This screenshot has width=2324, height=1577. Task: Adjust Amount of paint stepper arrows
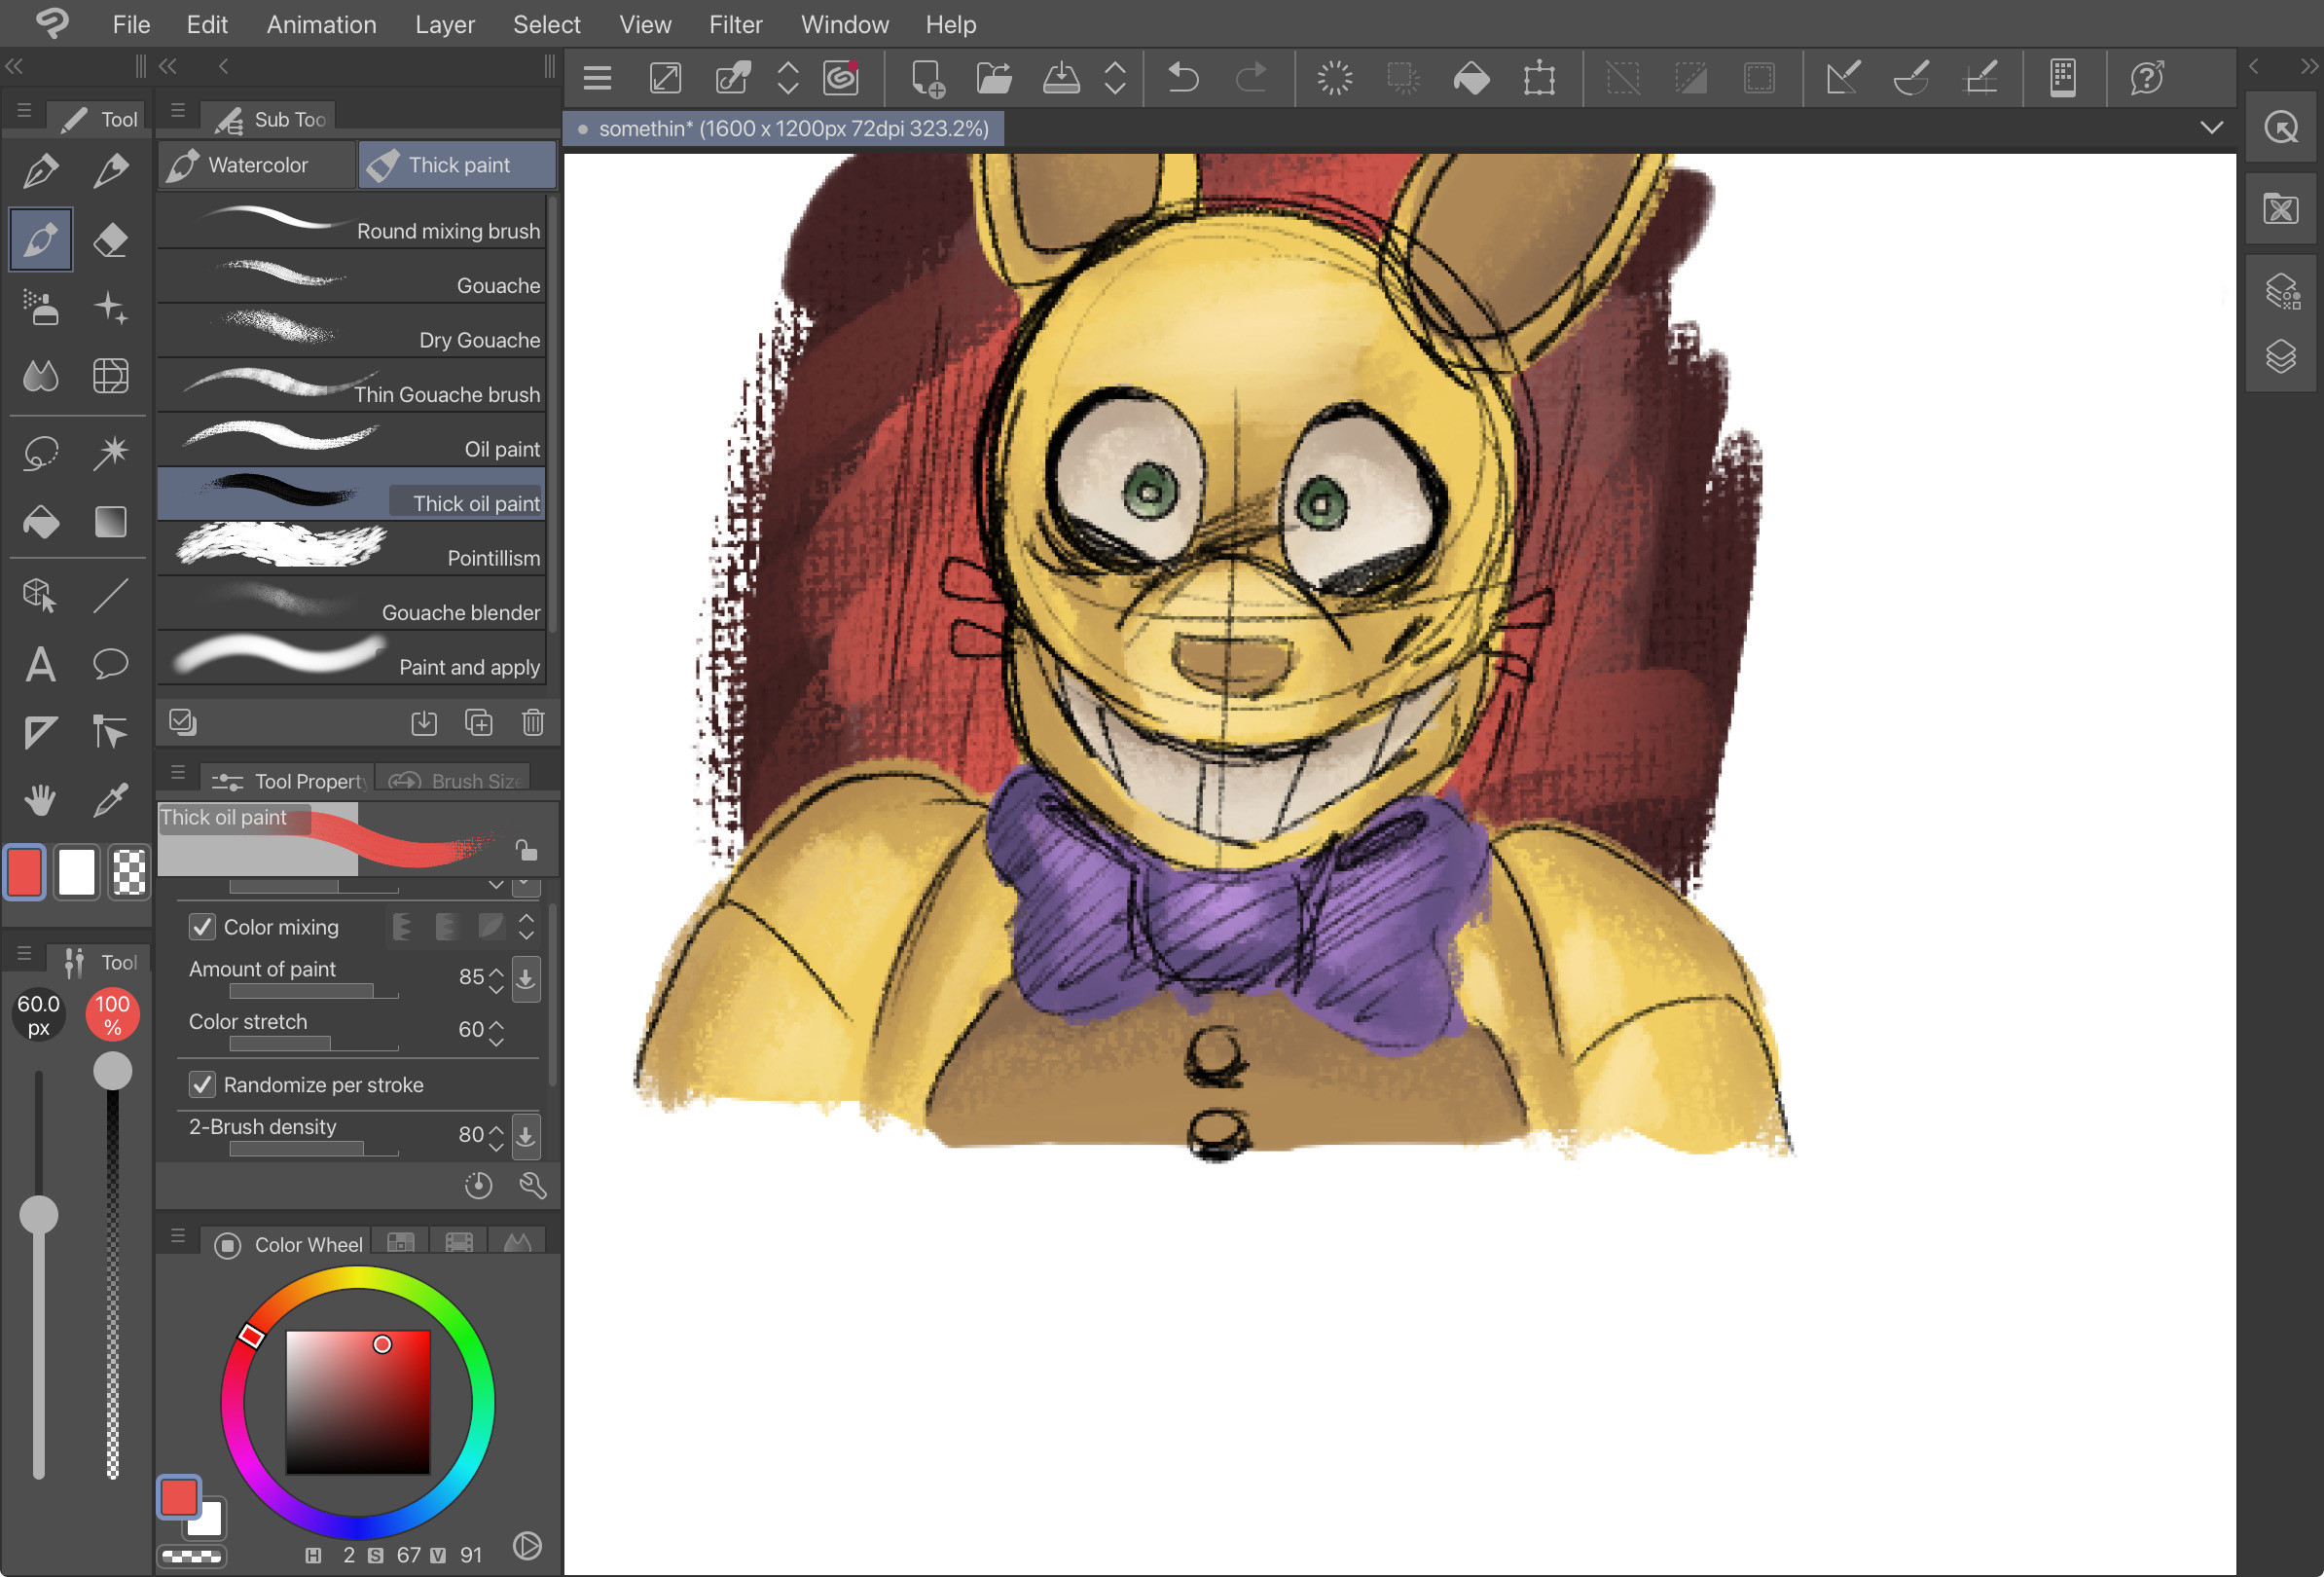(x=496, y=979)
